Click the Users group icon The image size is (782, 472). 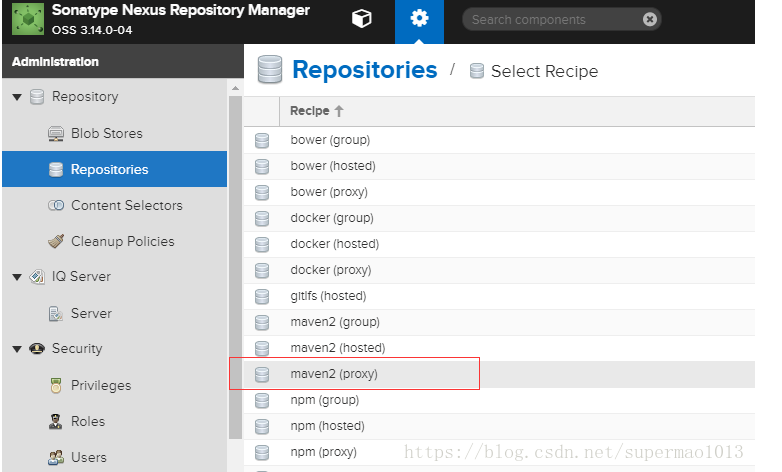pos(56,458)
